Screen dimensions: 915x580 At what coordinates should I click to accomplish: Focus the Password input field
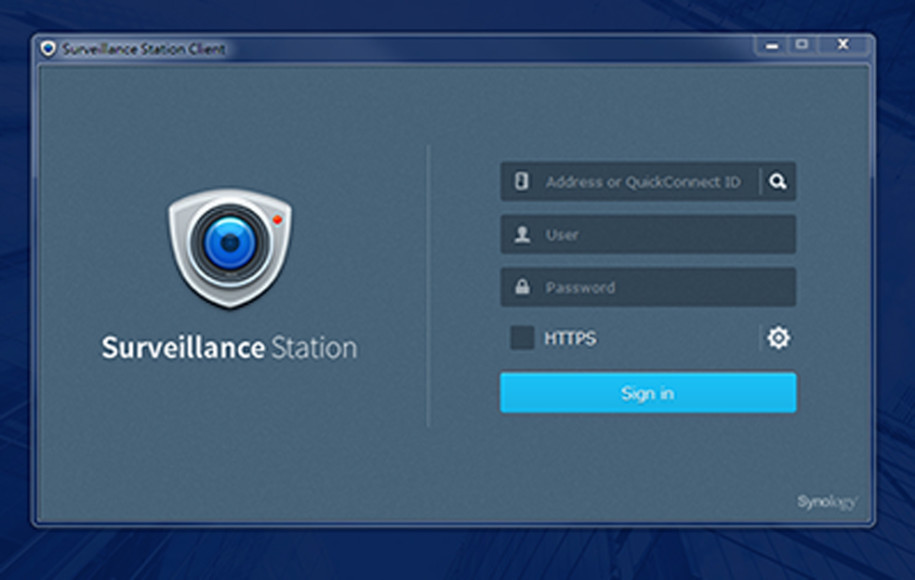click(648, 287)
